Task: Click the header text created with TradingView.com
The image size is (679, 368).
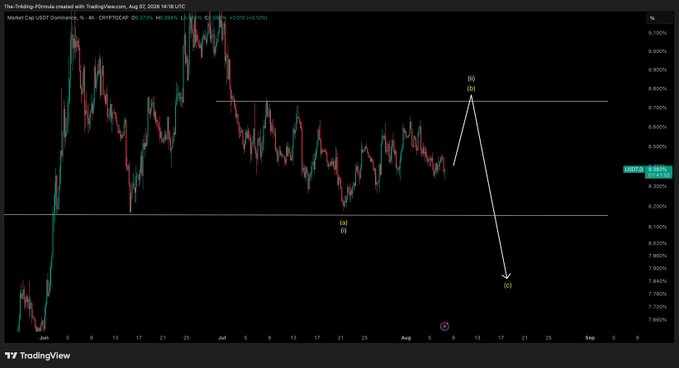Action: (x=91, y=6)
